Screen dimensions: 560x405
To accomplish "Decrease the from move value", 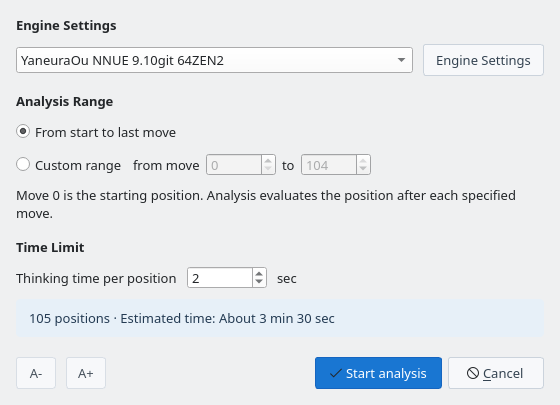I will coord(268,169).
